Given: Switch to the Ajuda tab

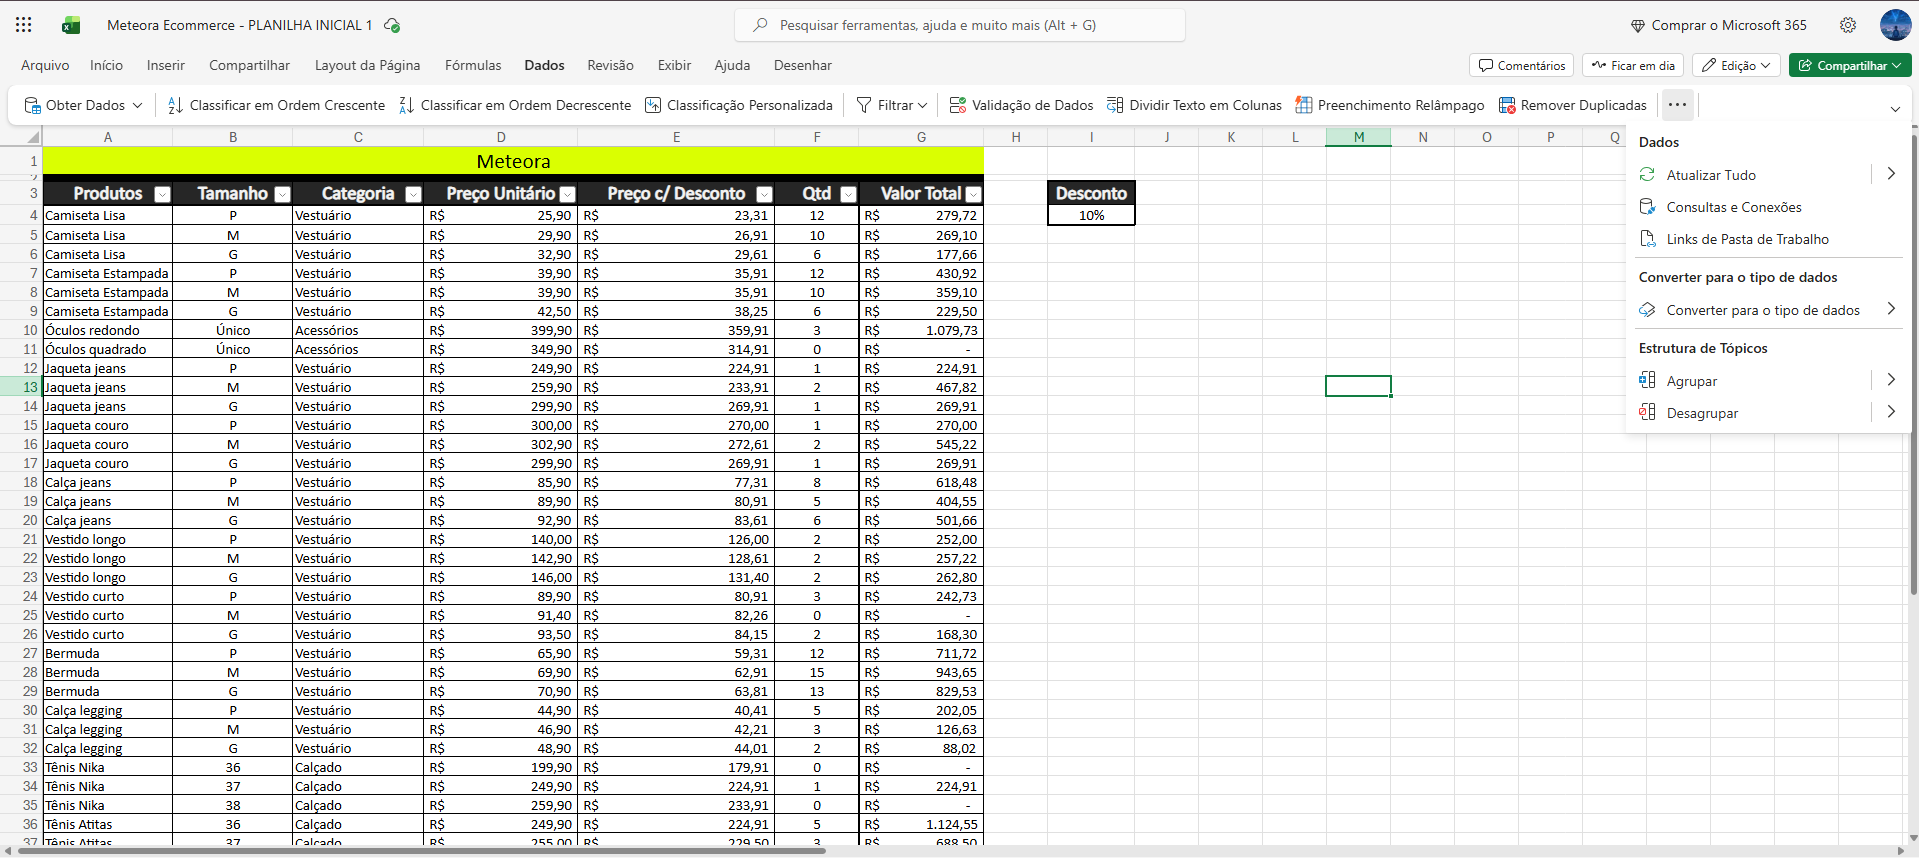Looking at the screenshot, I should tap(732, 65).
